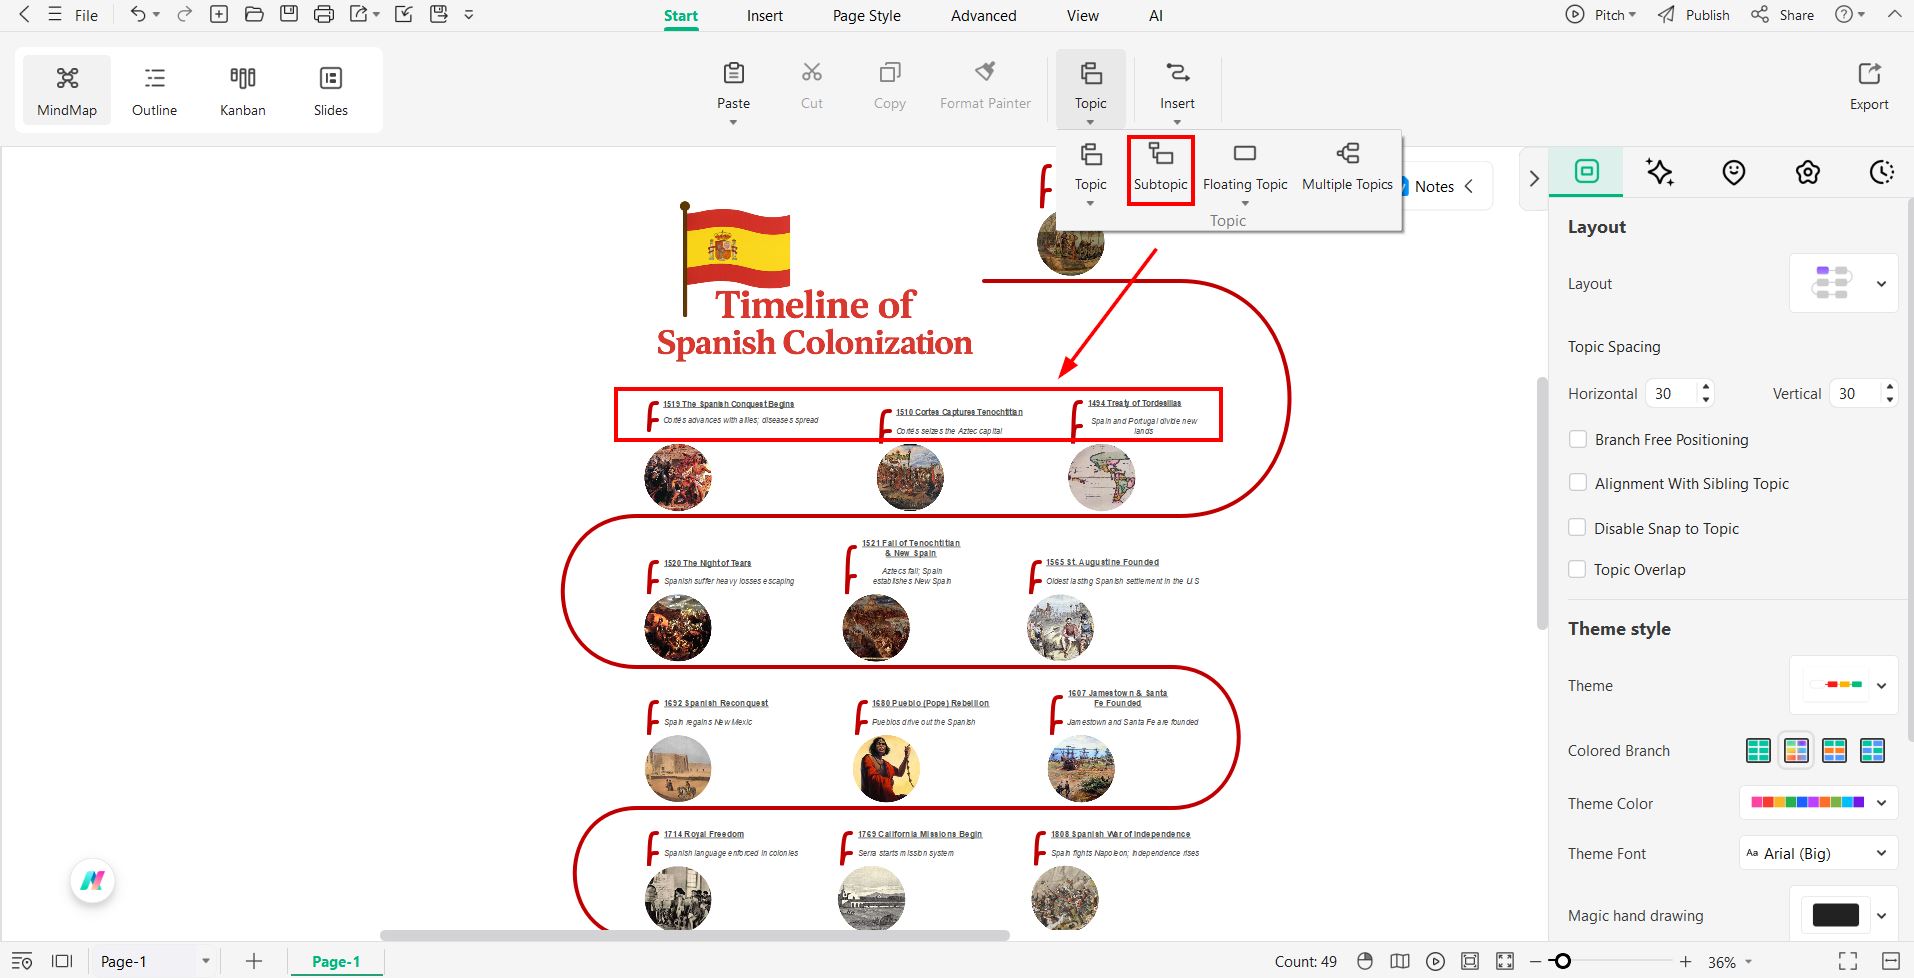The width and height of the screenshot is (1914, 978).
Task: Enable Alignment With Sibling Topic
Action: (1578, 482)
